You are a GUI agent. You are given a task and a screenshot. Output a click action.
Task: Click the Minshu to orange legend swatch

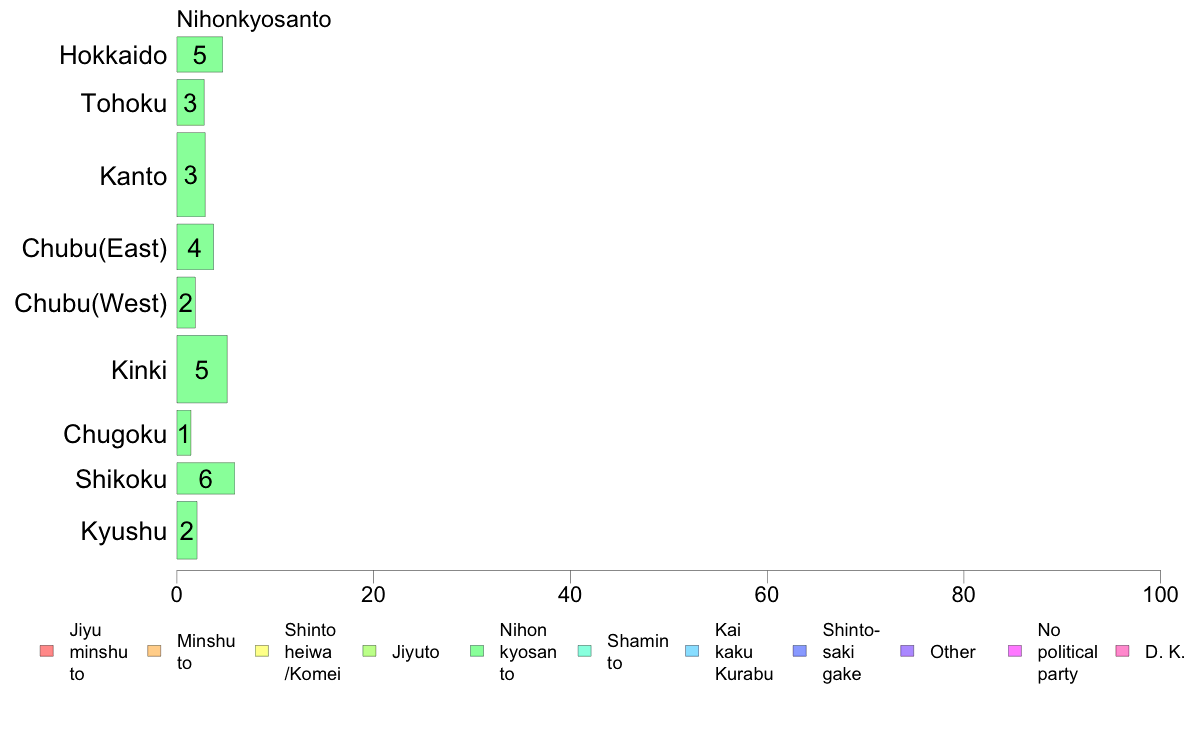[155, 651]
